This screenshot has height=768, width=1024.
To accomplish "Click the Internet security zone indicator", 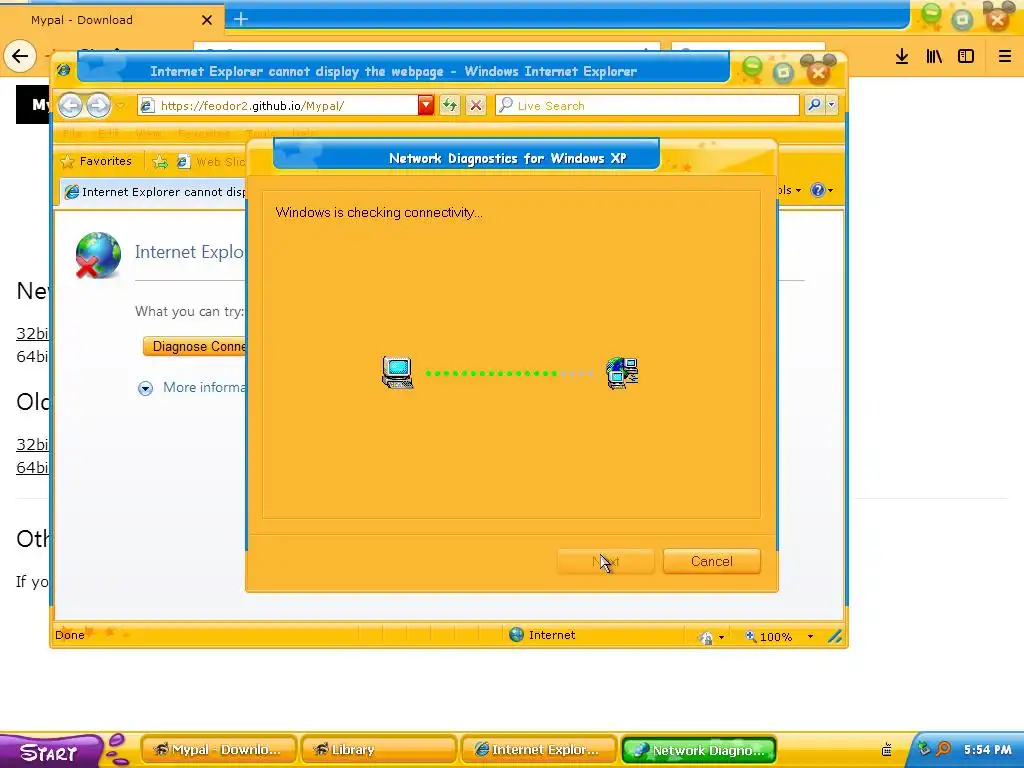I will tap(542, 635).
